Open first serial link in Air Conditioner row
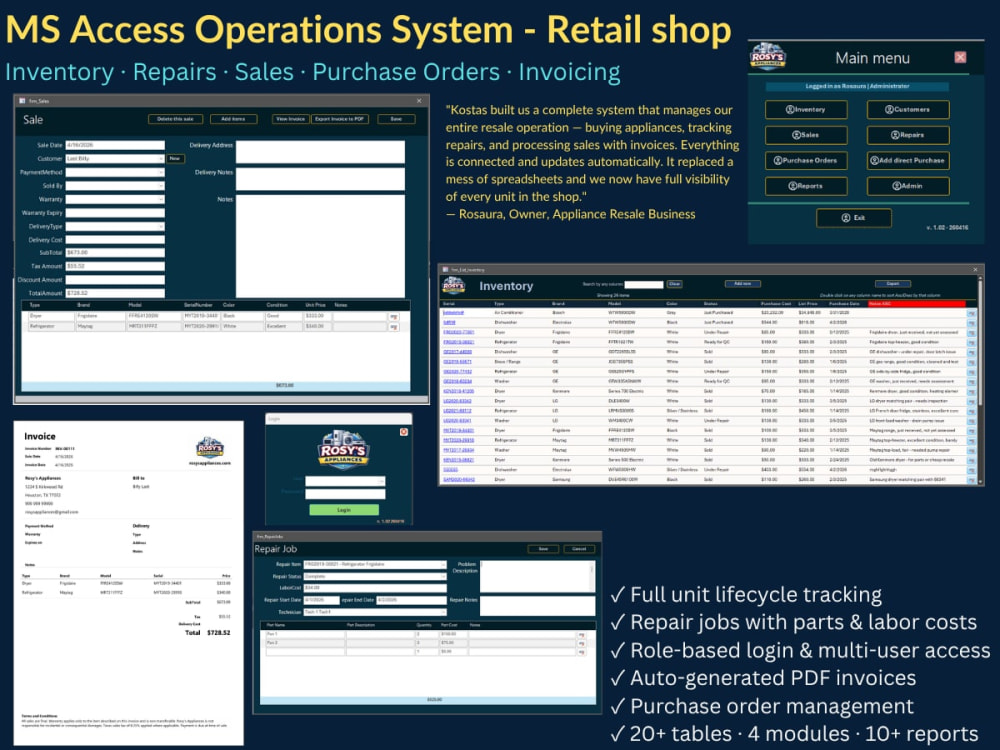Viewport: 1000px width, 750px height. point(453,312)
